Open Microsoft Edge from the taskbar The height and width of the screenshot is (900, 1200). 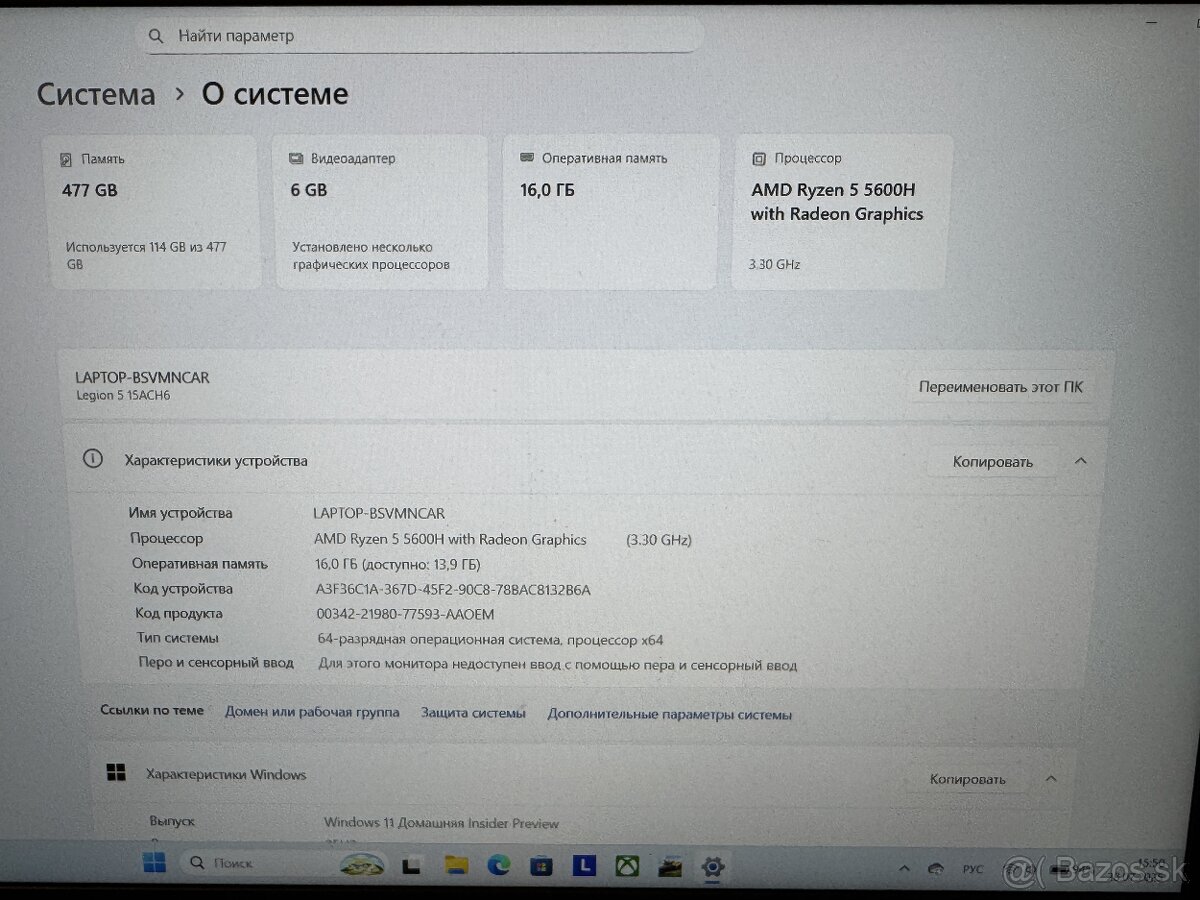click(x=497, y=866)
